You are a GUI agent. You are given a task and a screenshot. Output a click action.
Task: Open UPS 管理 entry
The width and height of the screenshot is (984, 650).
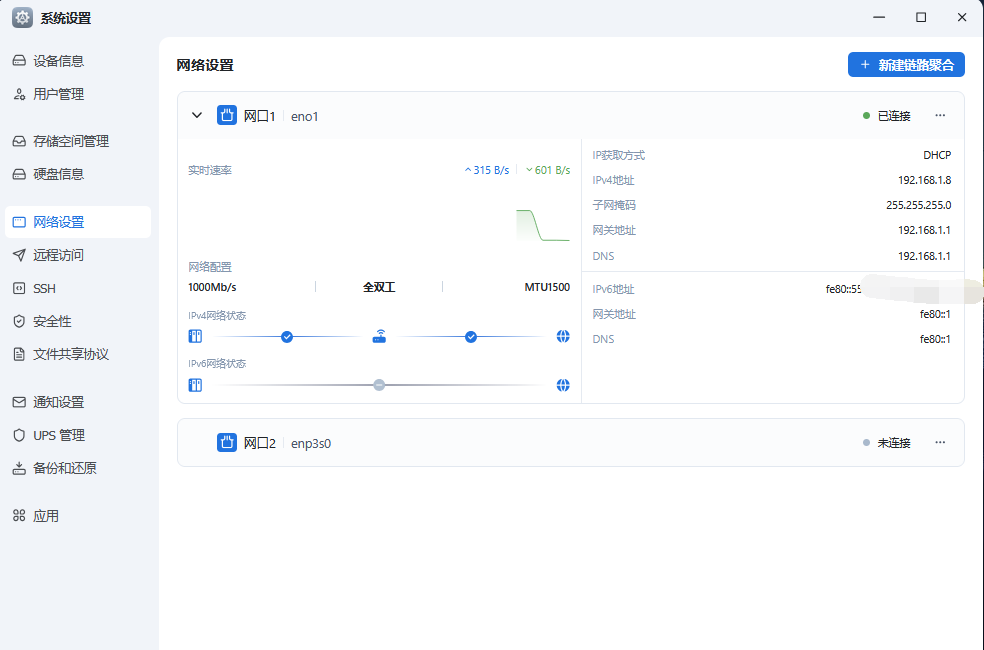(78, 435)
